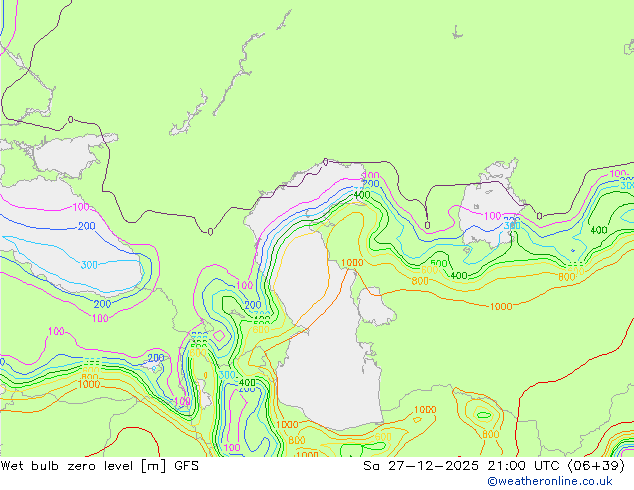This screenshot has height=490, width=634.
Task: Click the '(06+39)' forecast run text
Action: pos(597,466)
